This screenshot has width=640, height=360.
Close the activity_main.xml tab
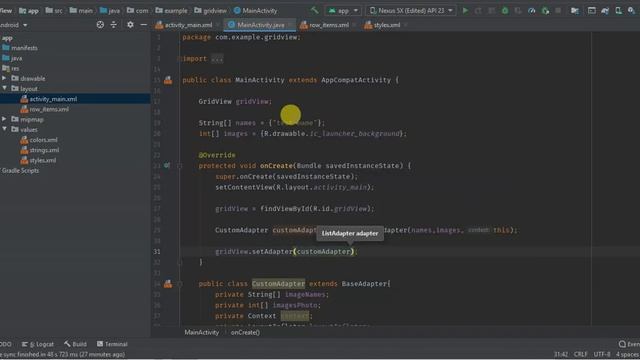(x=218, y=25)
